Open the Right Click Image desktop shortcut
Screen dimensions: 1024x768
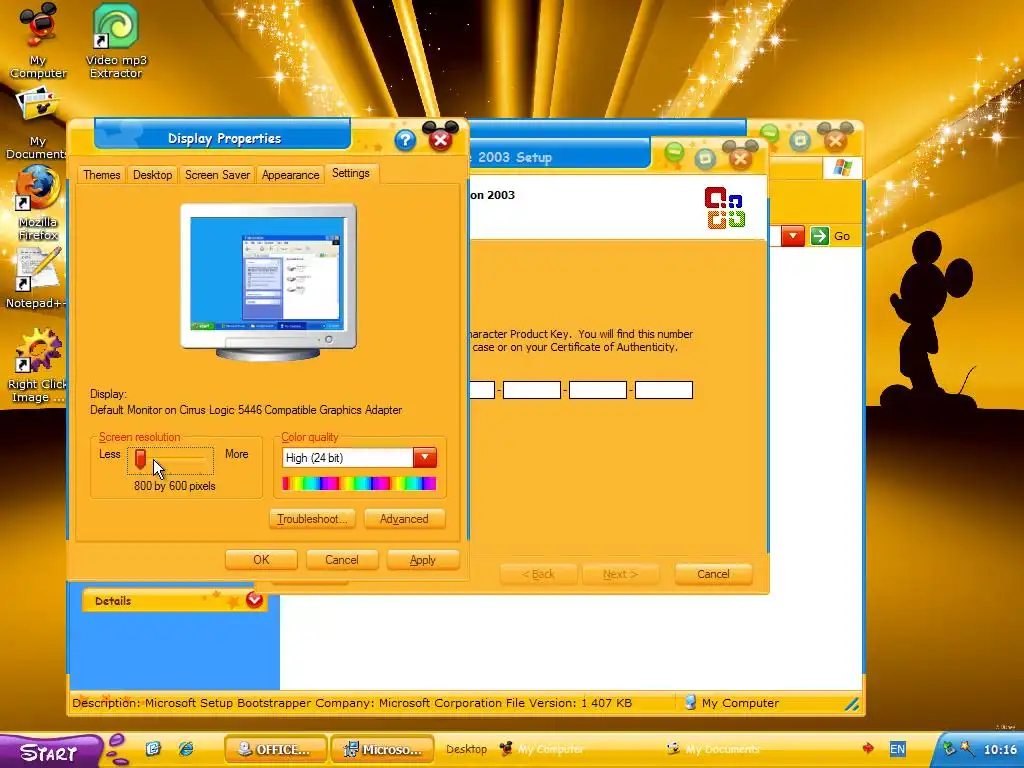click(x=37, y=366)
